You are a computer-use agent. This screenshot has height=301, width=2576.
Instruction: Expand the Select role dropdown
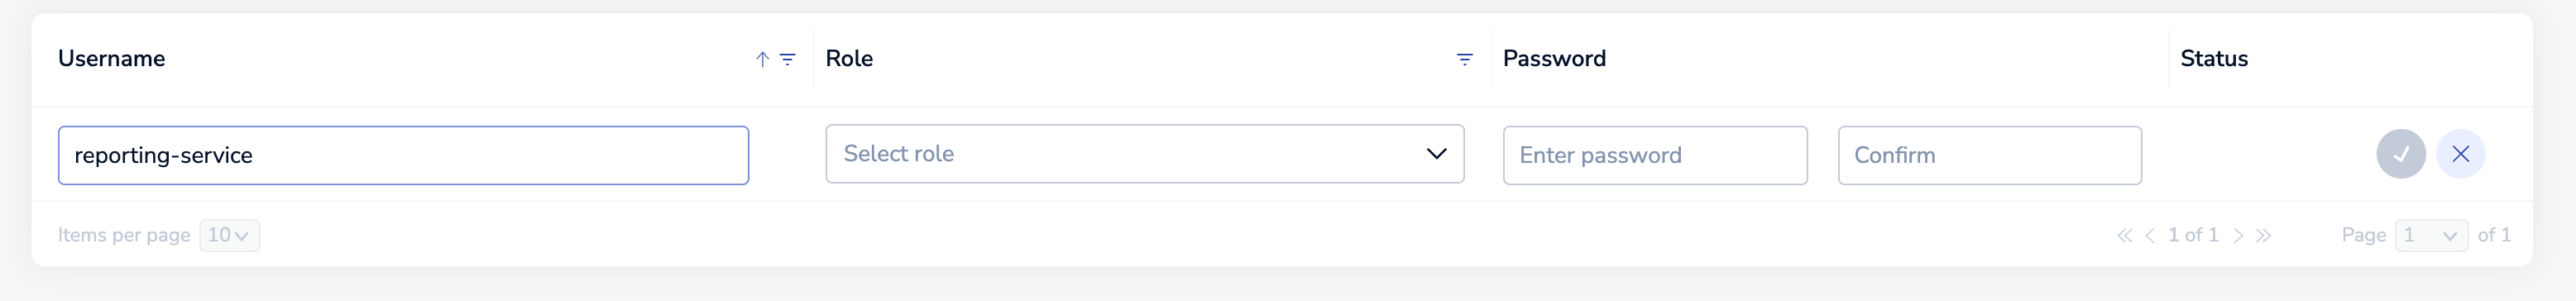click(x=1145, y=154)
